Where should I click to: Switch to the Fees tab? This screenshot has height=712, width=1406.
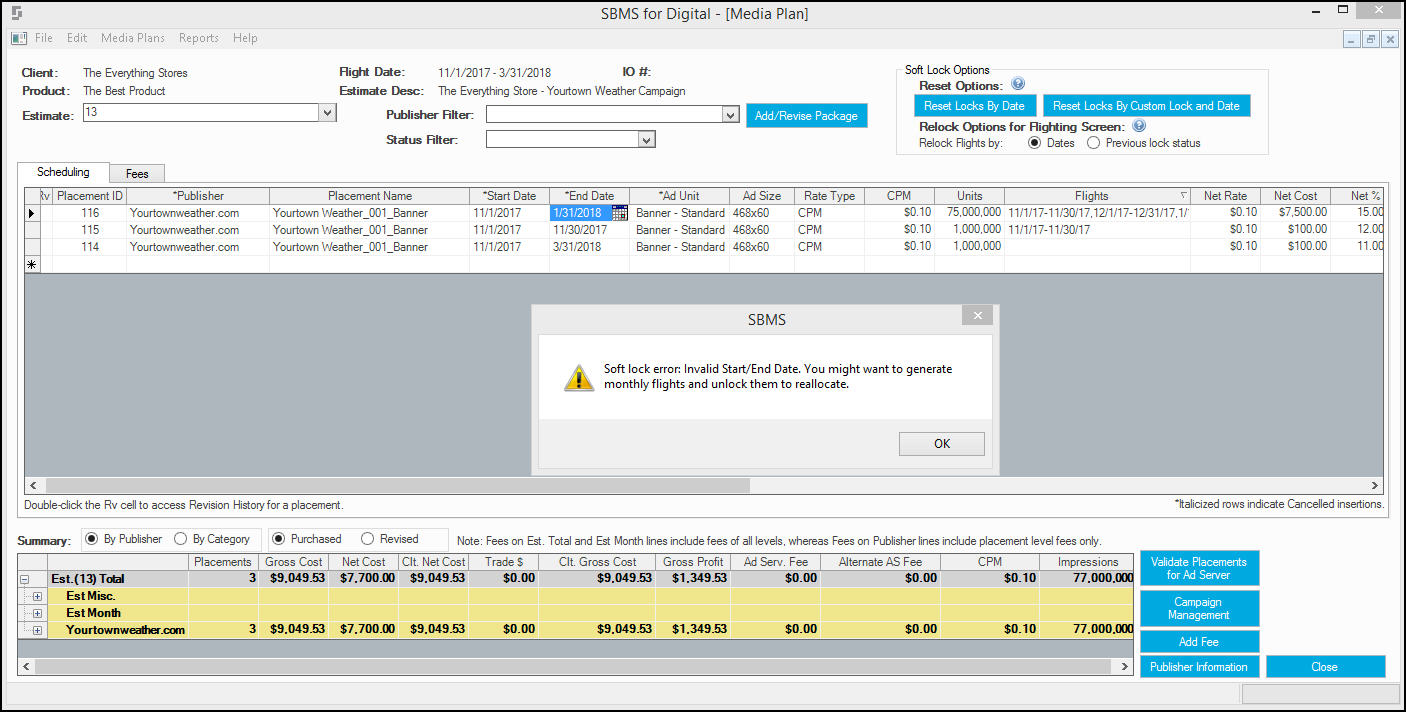pyautogui.click(x=137, y=174)
